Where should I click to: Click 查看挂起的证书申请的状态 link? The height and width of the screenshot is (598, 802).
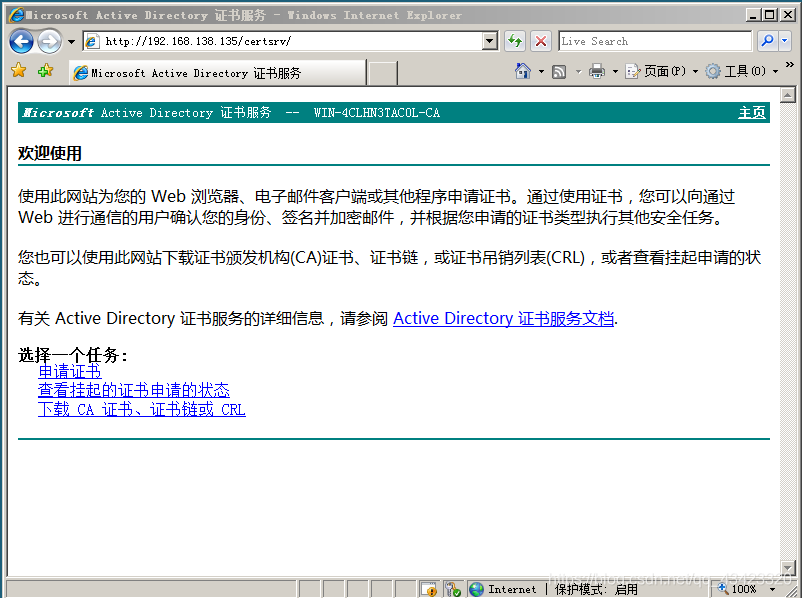tap(133, 390)
